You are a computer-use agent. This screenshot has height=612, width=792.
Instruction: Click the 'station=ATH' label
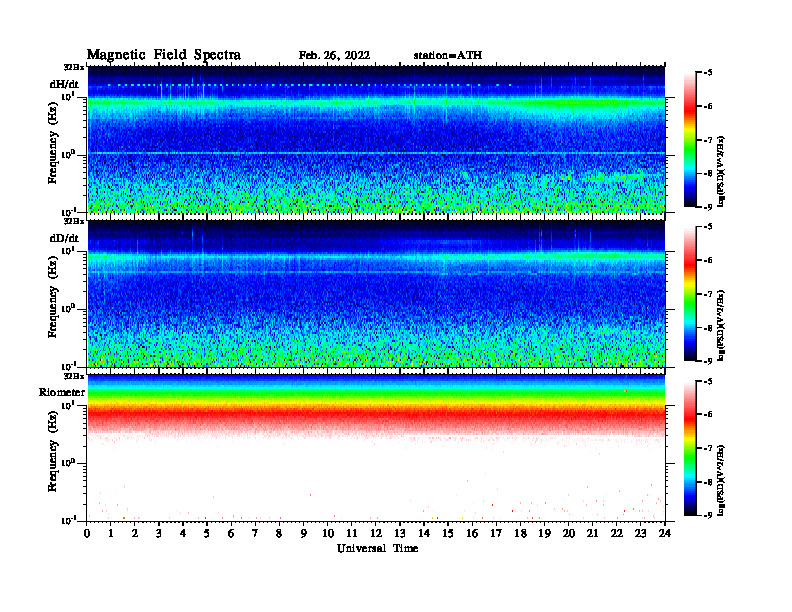tap(448, 56)
